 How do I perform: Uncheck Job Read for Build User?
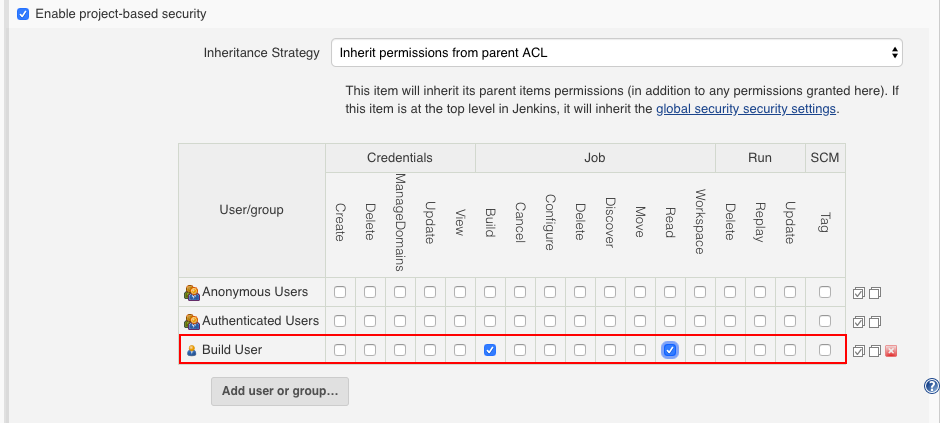(670, 349)
